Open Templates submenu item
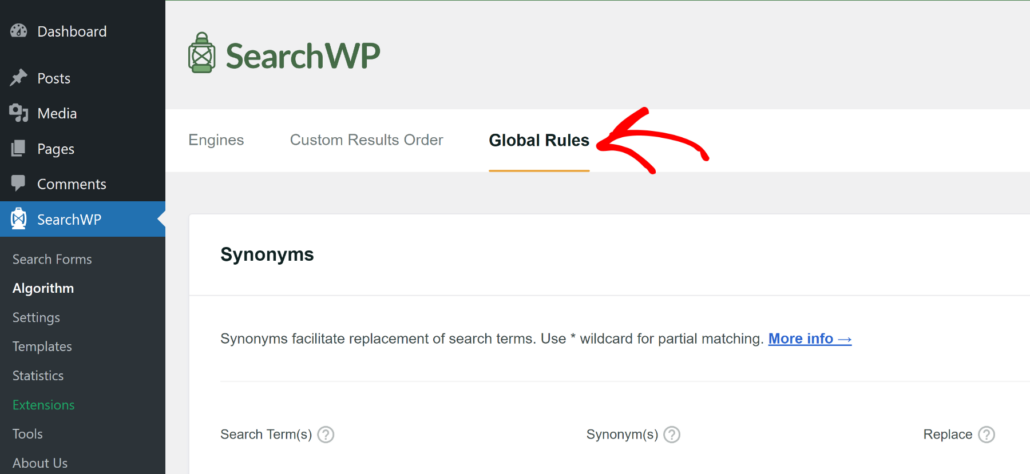This screenshot has width=1030, height=474. click(x=42, y=347)
